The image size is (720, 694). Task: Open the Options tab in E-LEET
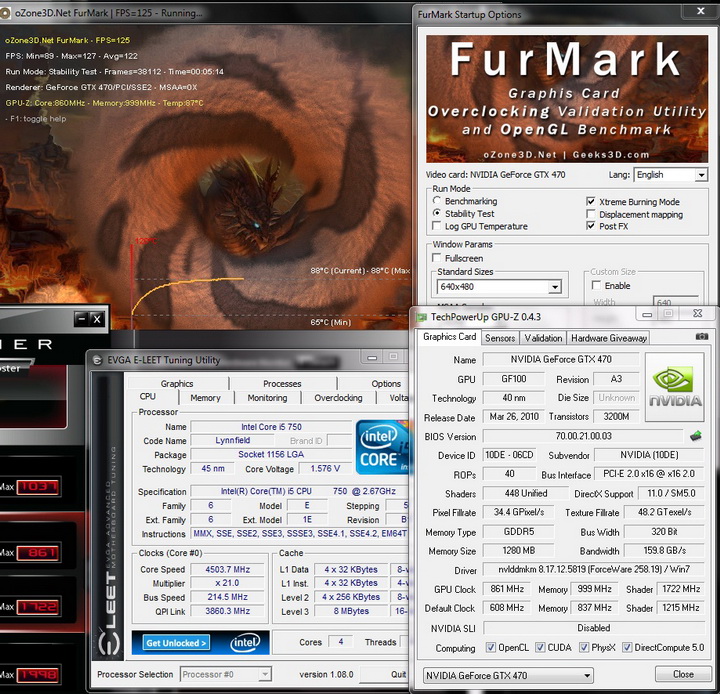pos(386,383)
